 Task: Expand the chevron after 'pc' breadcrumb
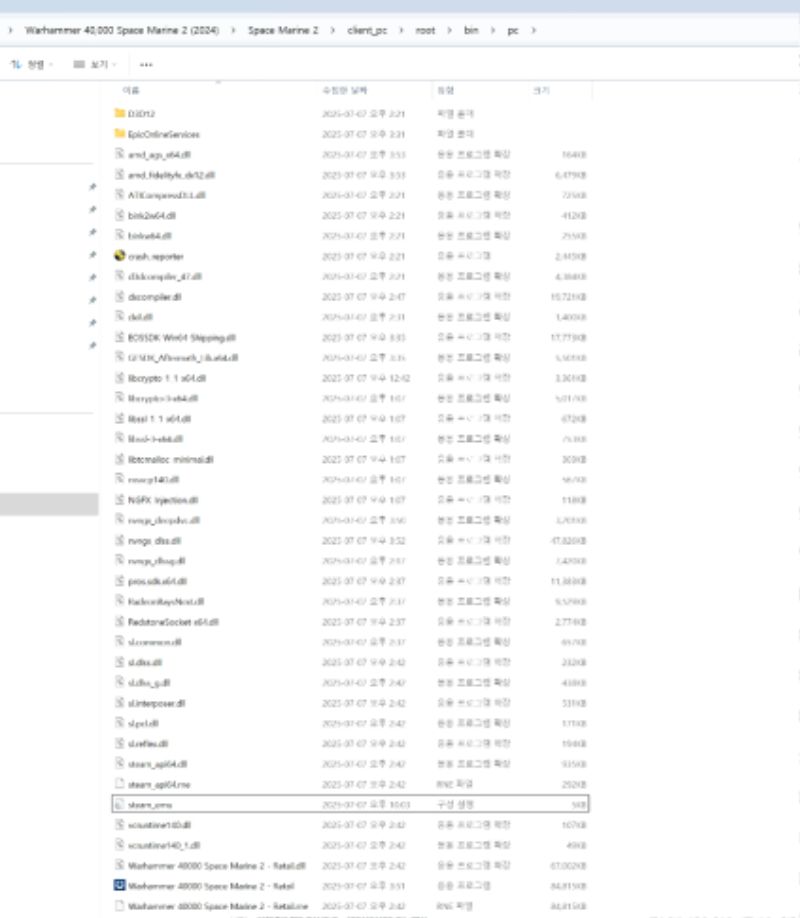(534, 30)
